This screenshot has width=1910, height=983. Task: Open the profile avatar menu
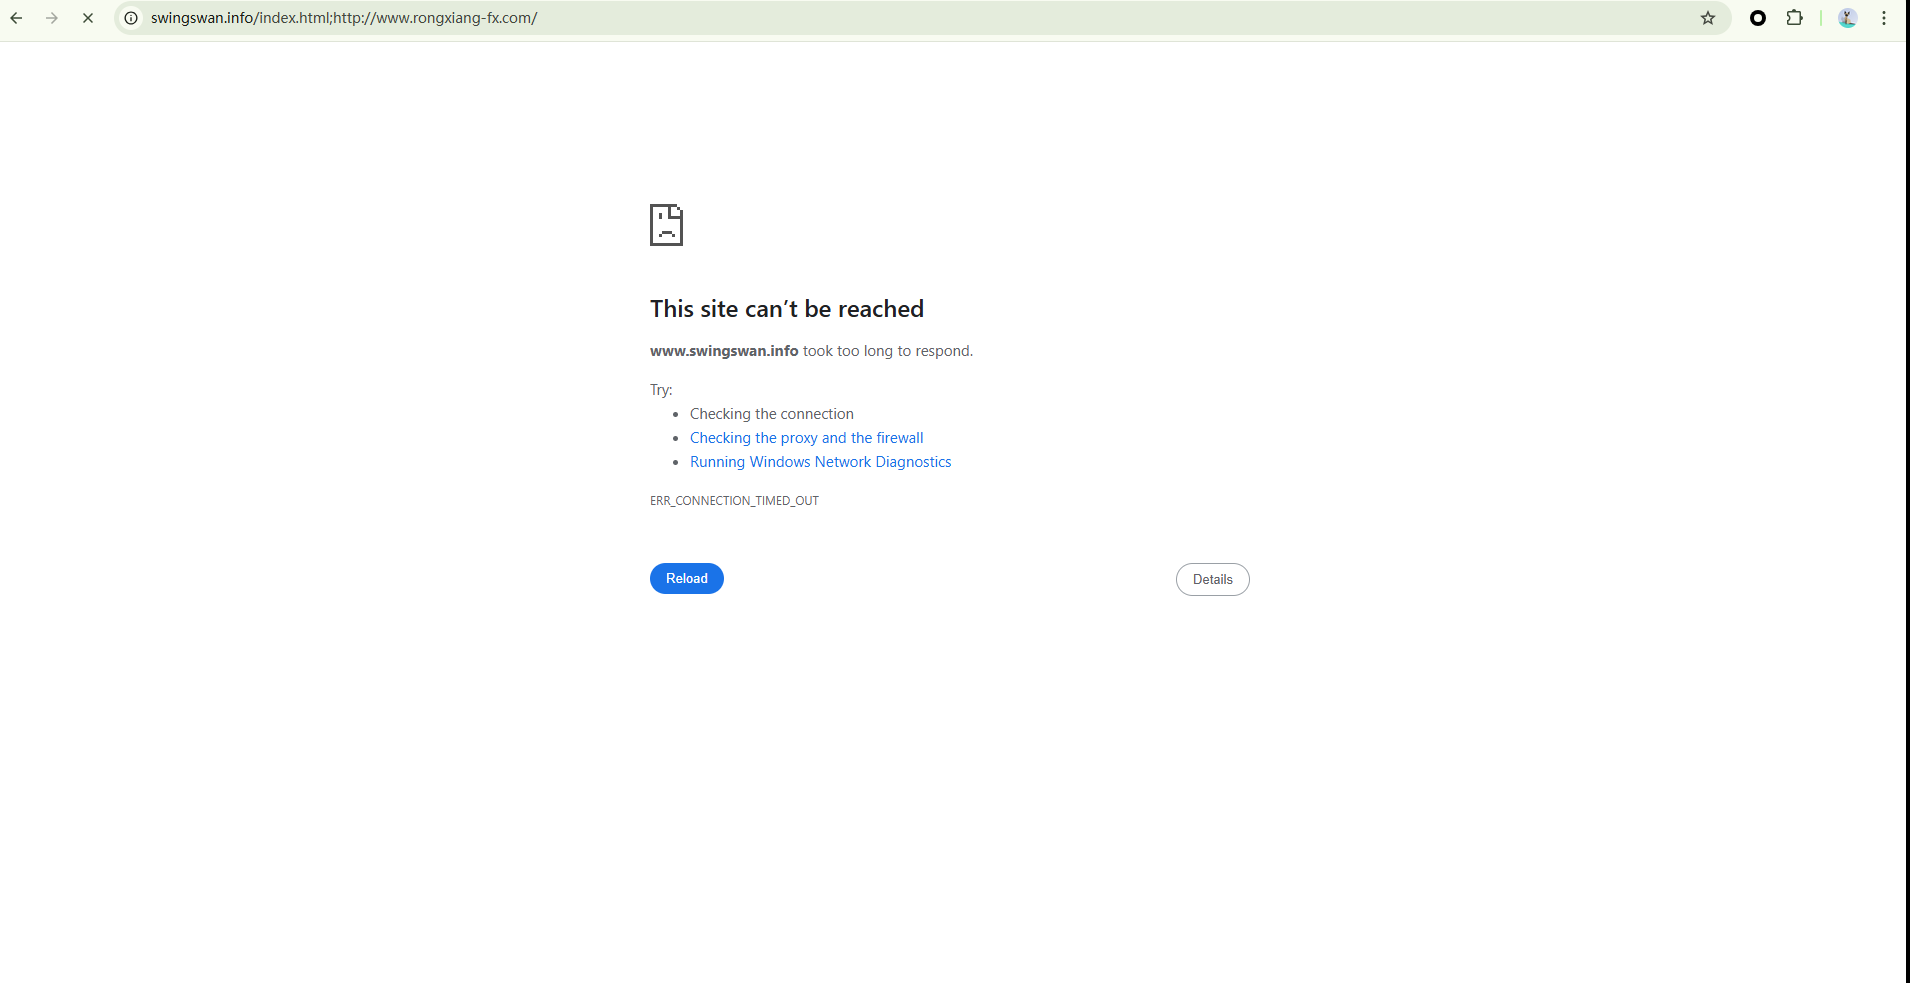1847,18
